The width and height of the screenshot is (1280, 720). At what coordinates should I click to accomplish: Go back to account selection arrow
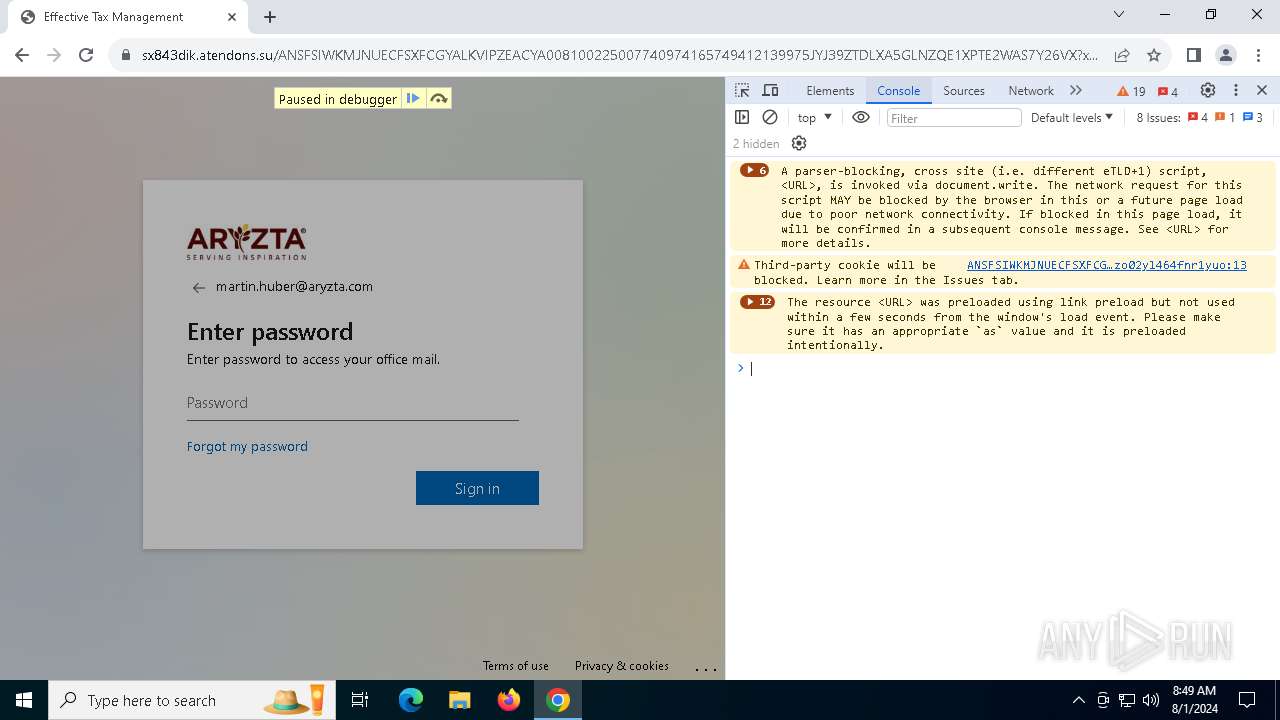pyautogui.click(x=198, y=288)
